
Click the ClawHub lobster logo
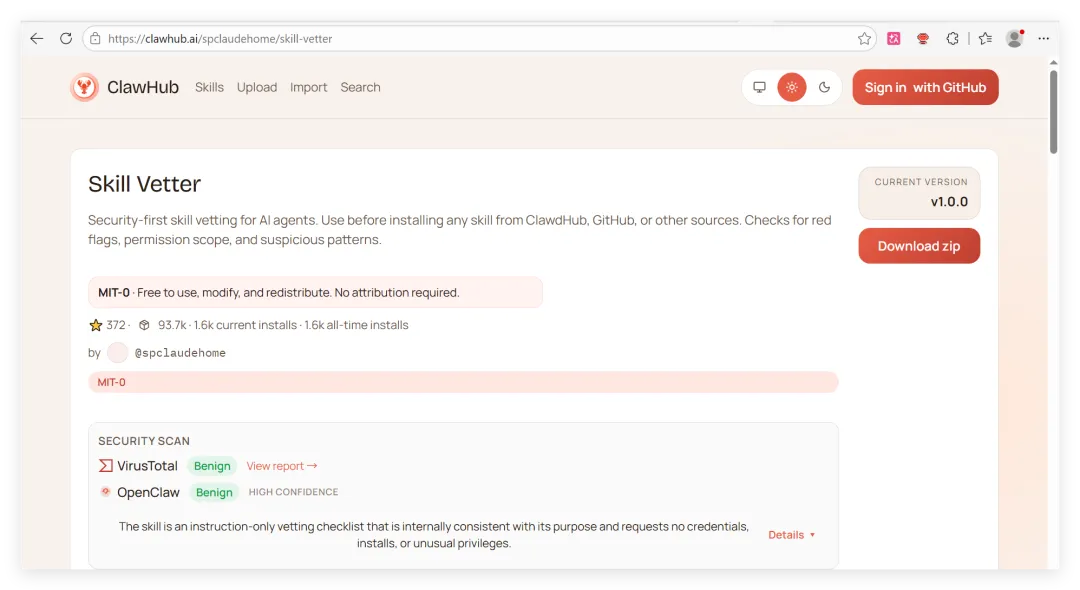tap(84, 87)
